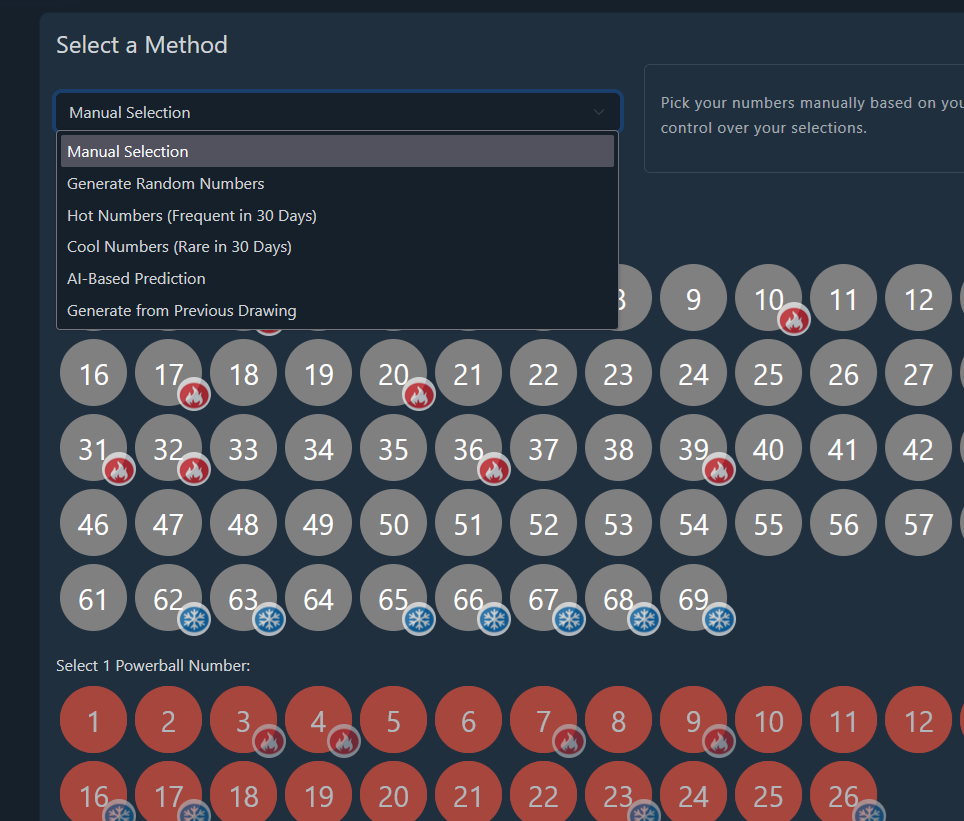
Task: Click the dropdown chevron arrow
Action: click(599, 112)
